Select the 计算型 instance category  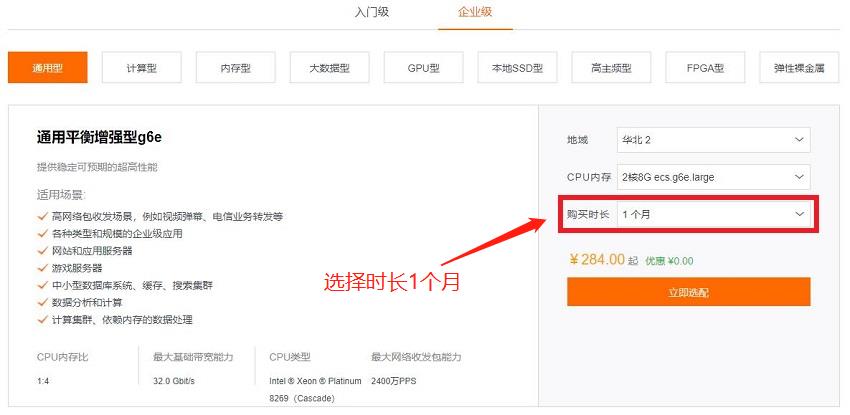pyautogui.click(x=141, y=68)
